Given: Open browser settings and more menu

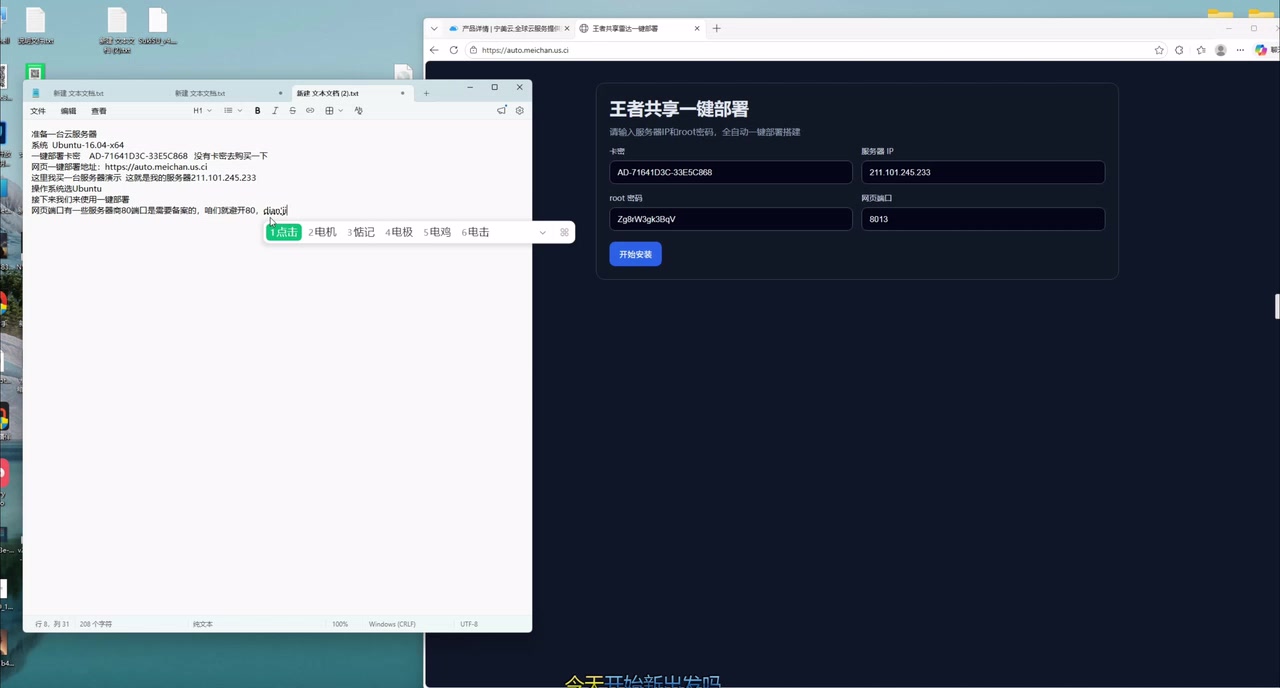Looking at the screenshot, I should click(1241, 50).
